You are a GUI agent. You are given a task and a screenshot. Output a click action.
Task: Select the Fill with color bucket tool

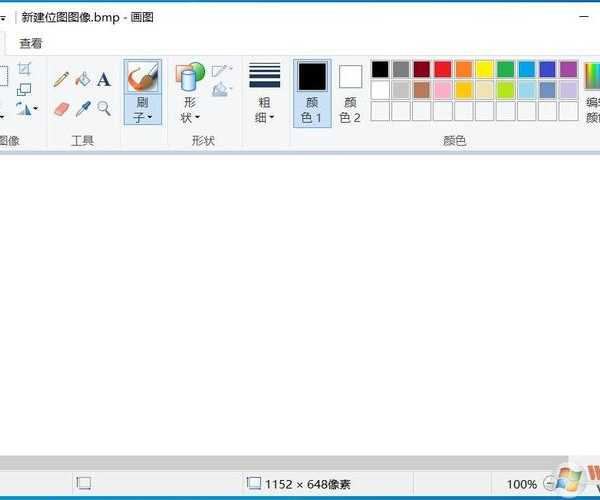pos(82,79)
